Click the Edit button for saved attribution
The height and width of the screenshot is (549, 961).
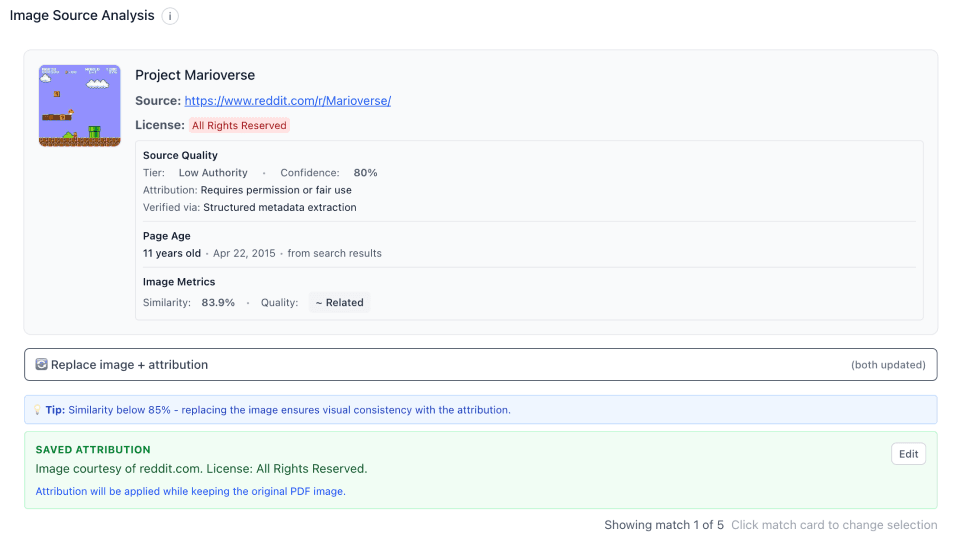[x=908, y=454]
